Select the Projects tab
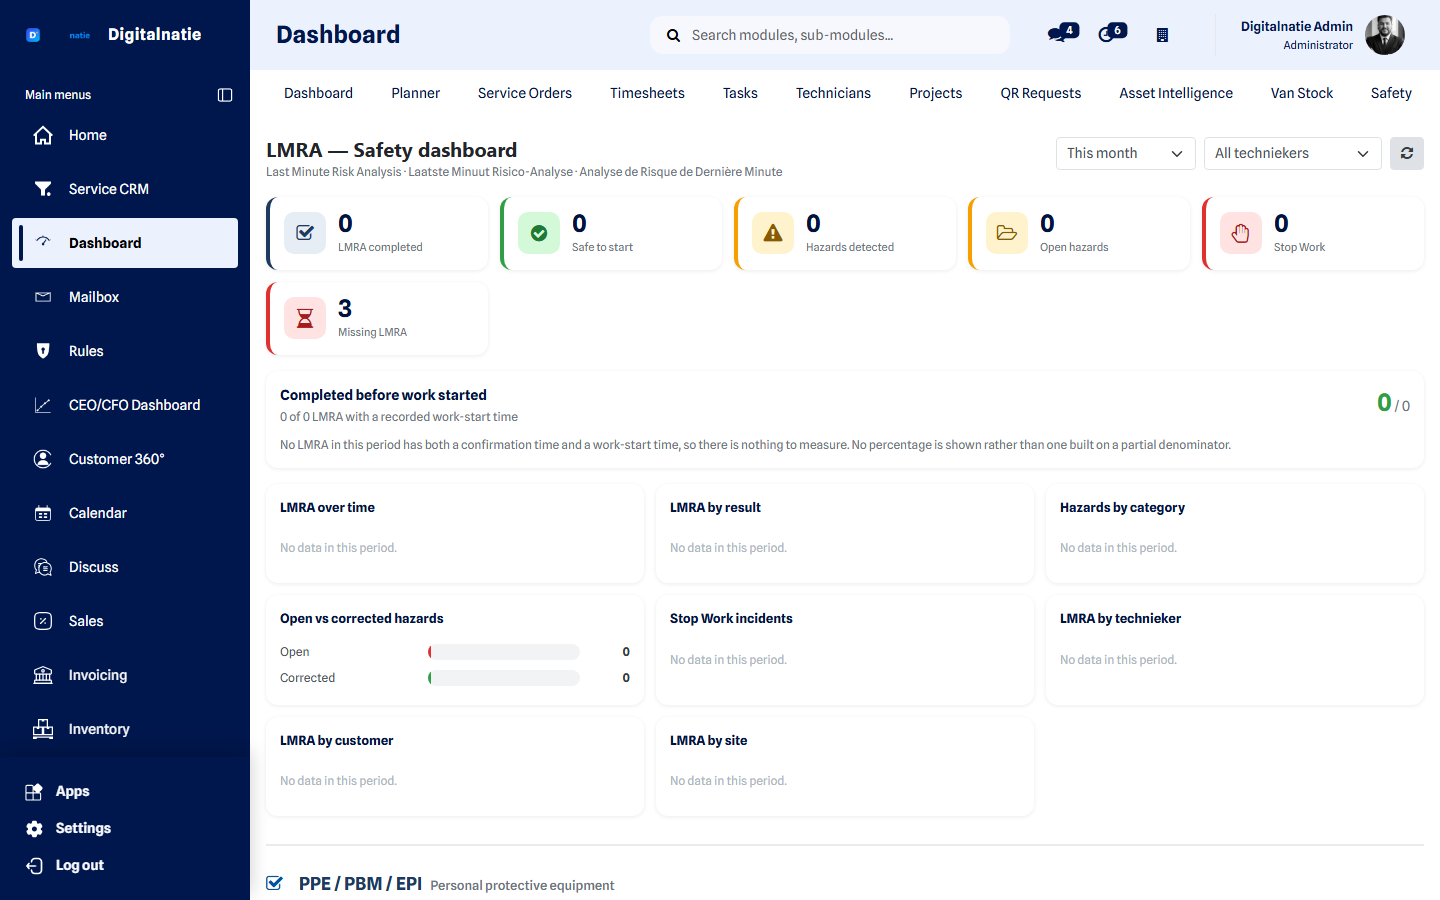Image resolution: width=1440 pixels, height=900 pixels. (935, 93)
